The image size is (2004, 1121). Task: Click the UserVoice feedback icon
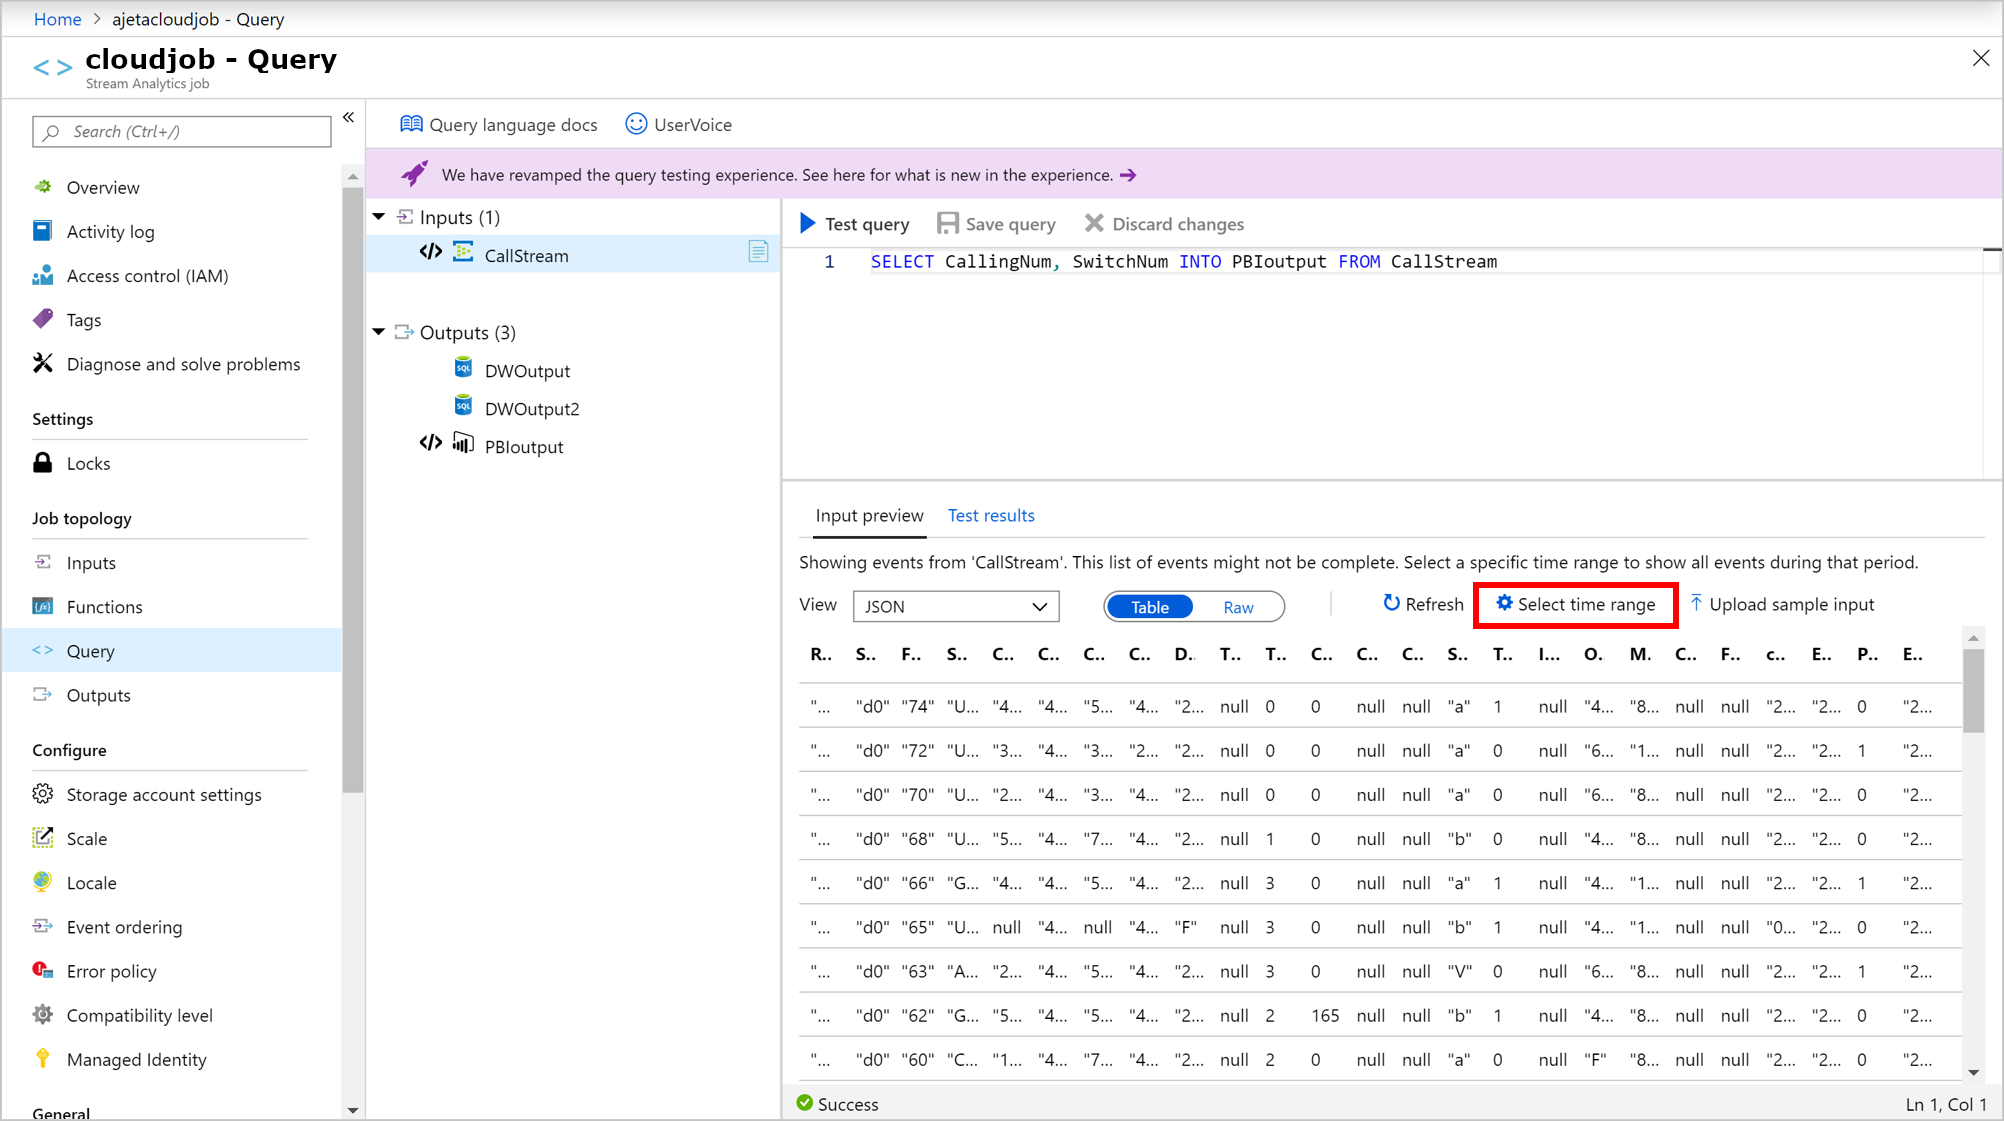635,123
